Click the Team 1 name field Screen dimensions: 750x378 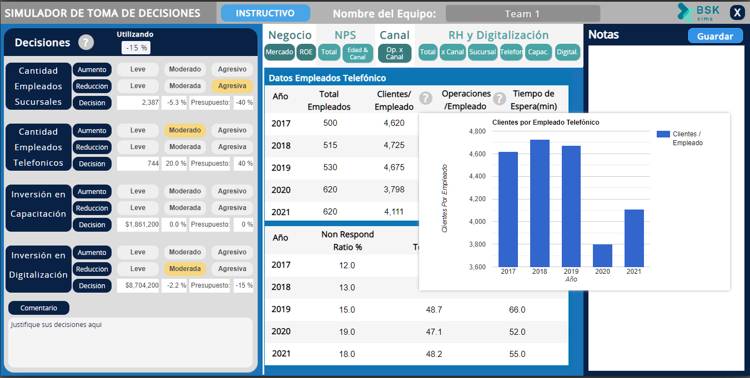(x=523, y=14)
